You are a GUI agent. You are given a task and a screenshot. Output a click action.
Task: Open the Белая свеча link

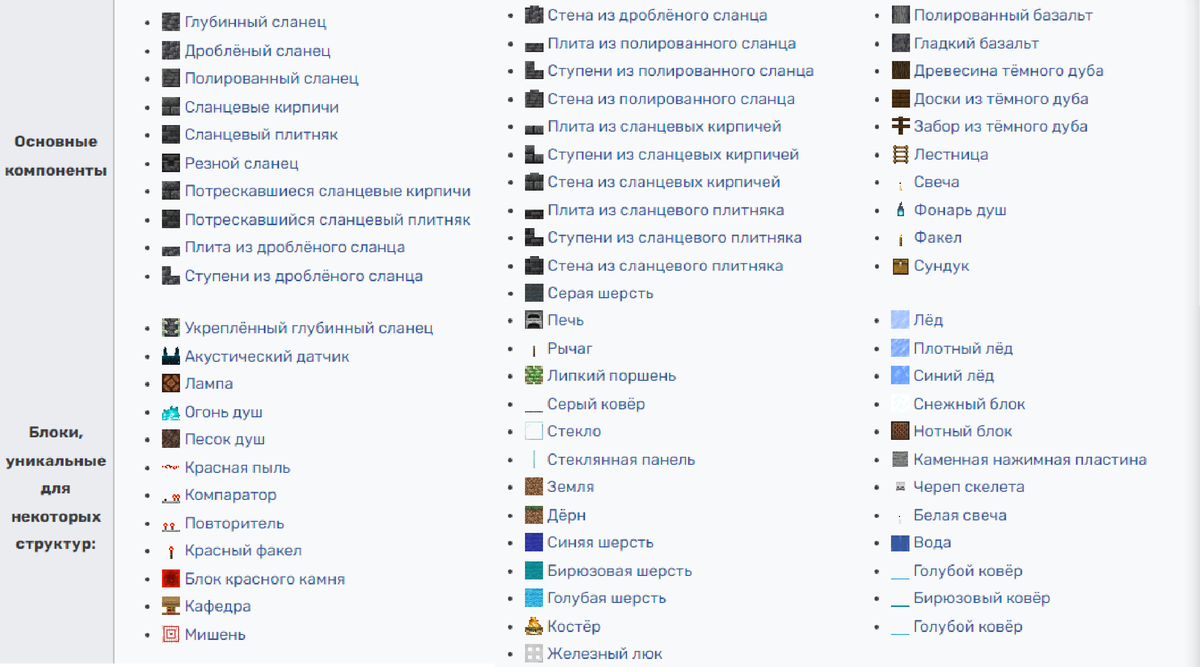960,515
